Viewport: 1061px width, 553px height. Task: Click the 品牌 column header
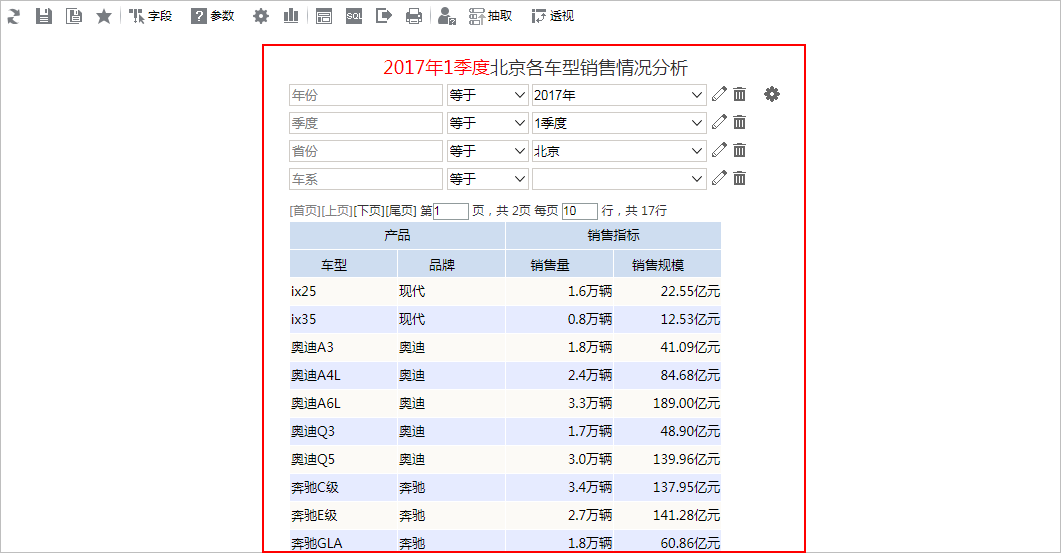pos(451,264)
